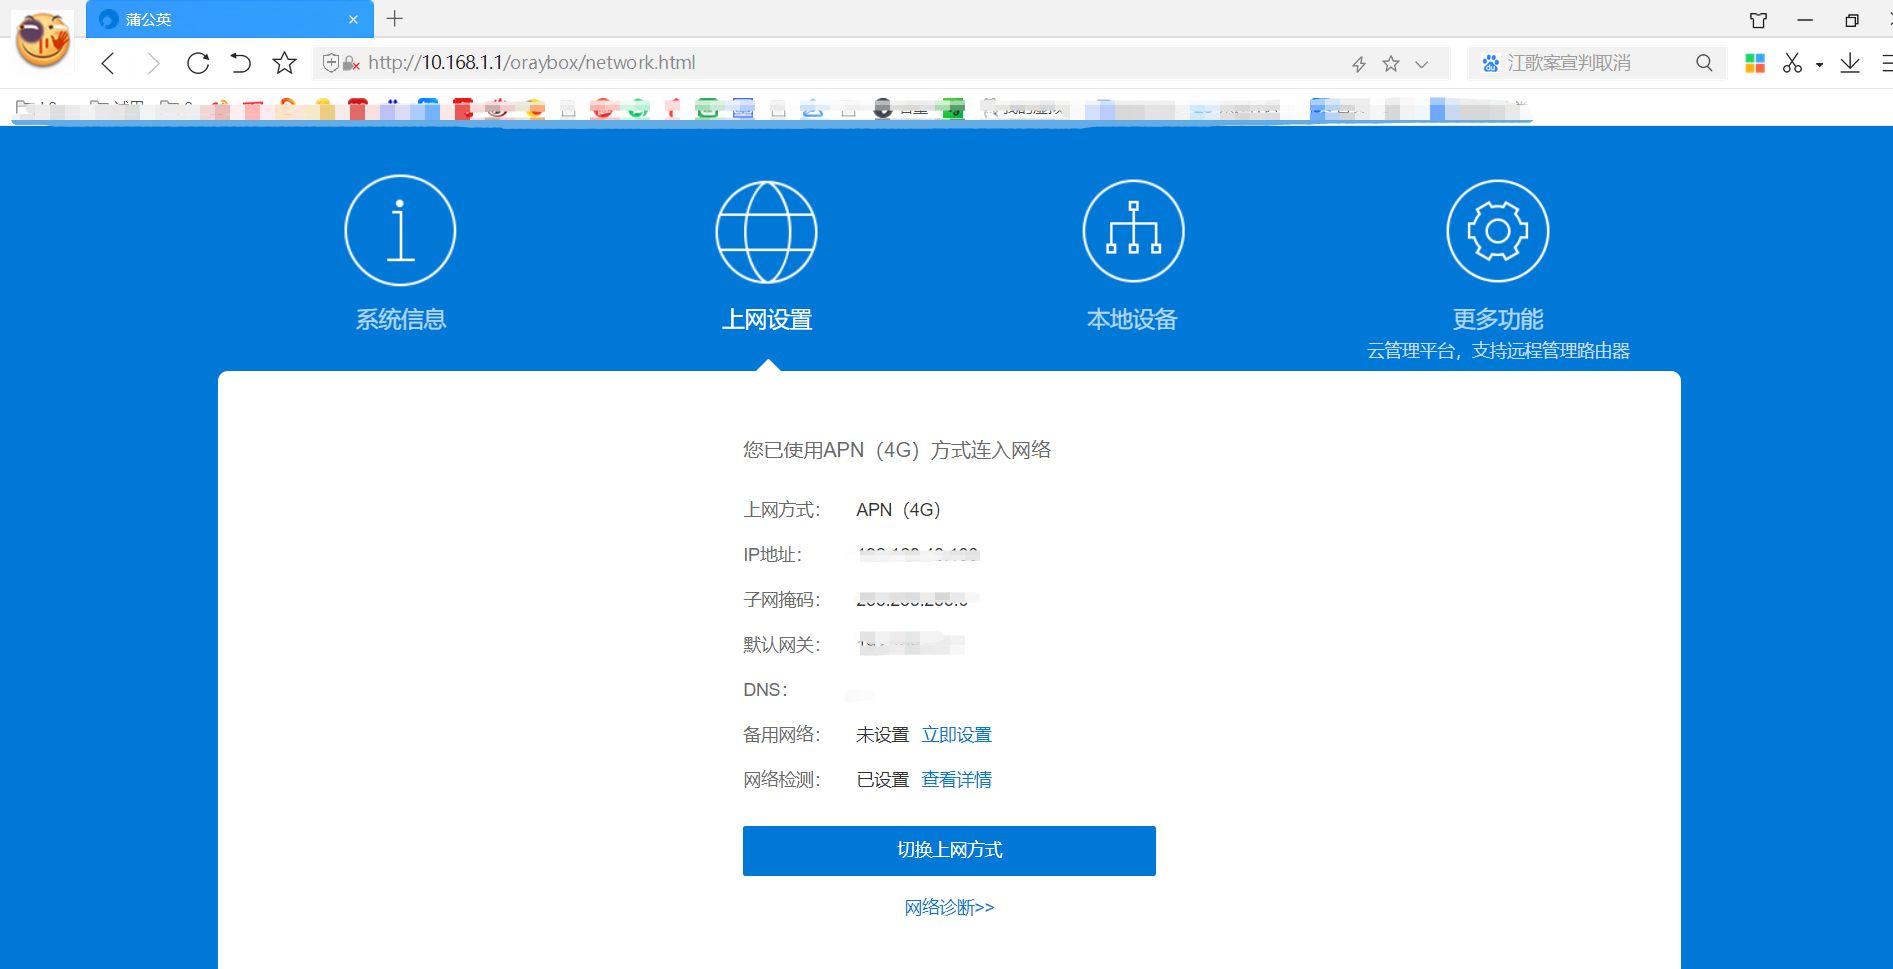Click the lightning speed-mode icon in address bar
This screenshot has height=969, width=1893.
[1358, 64]
